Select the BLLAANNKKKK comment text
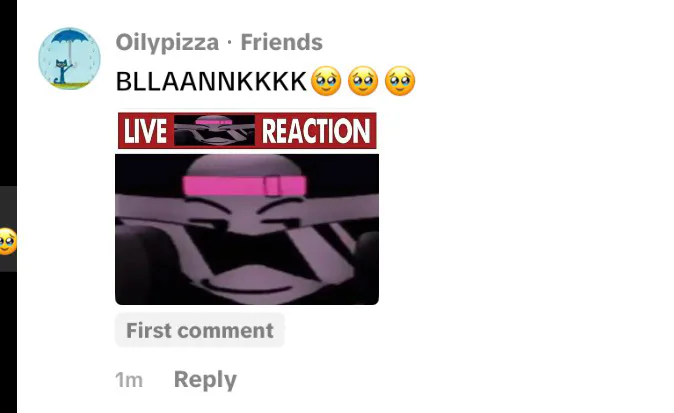The height and width of the screenshot is (413, 674). tap(211, 81)
